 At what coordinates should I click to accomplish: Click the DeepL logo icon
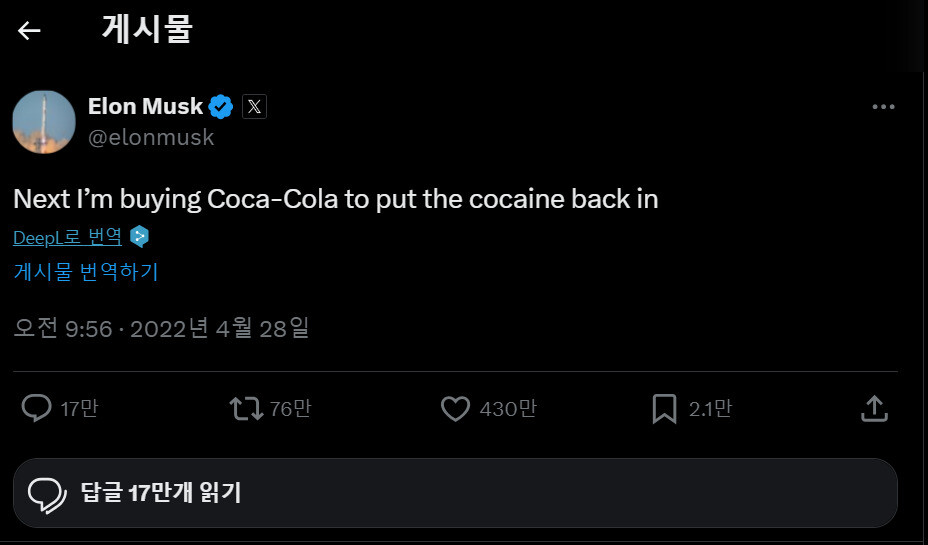(139, 237)
